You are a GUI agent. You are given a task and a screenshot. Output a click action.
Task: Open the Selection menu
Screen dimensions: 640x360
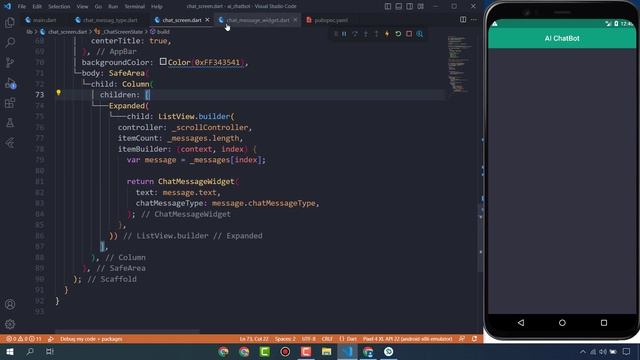59,7
